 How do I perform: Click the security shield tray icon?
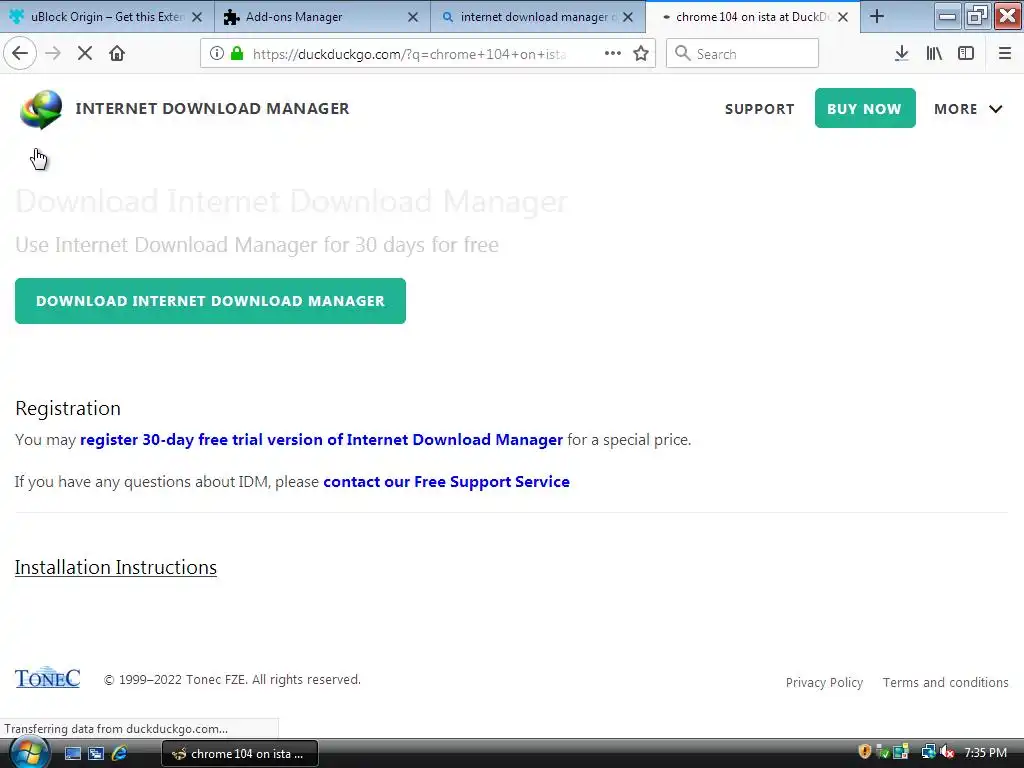[x=865, y=752]
